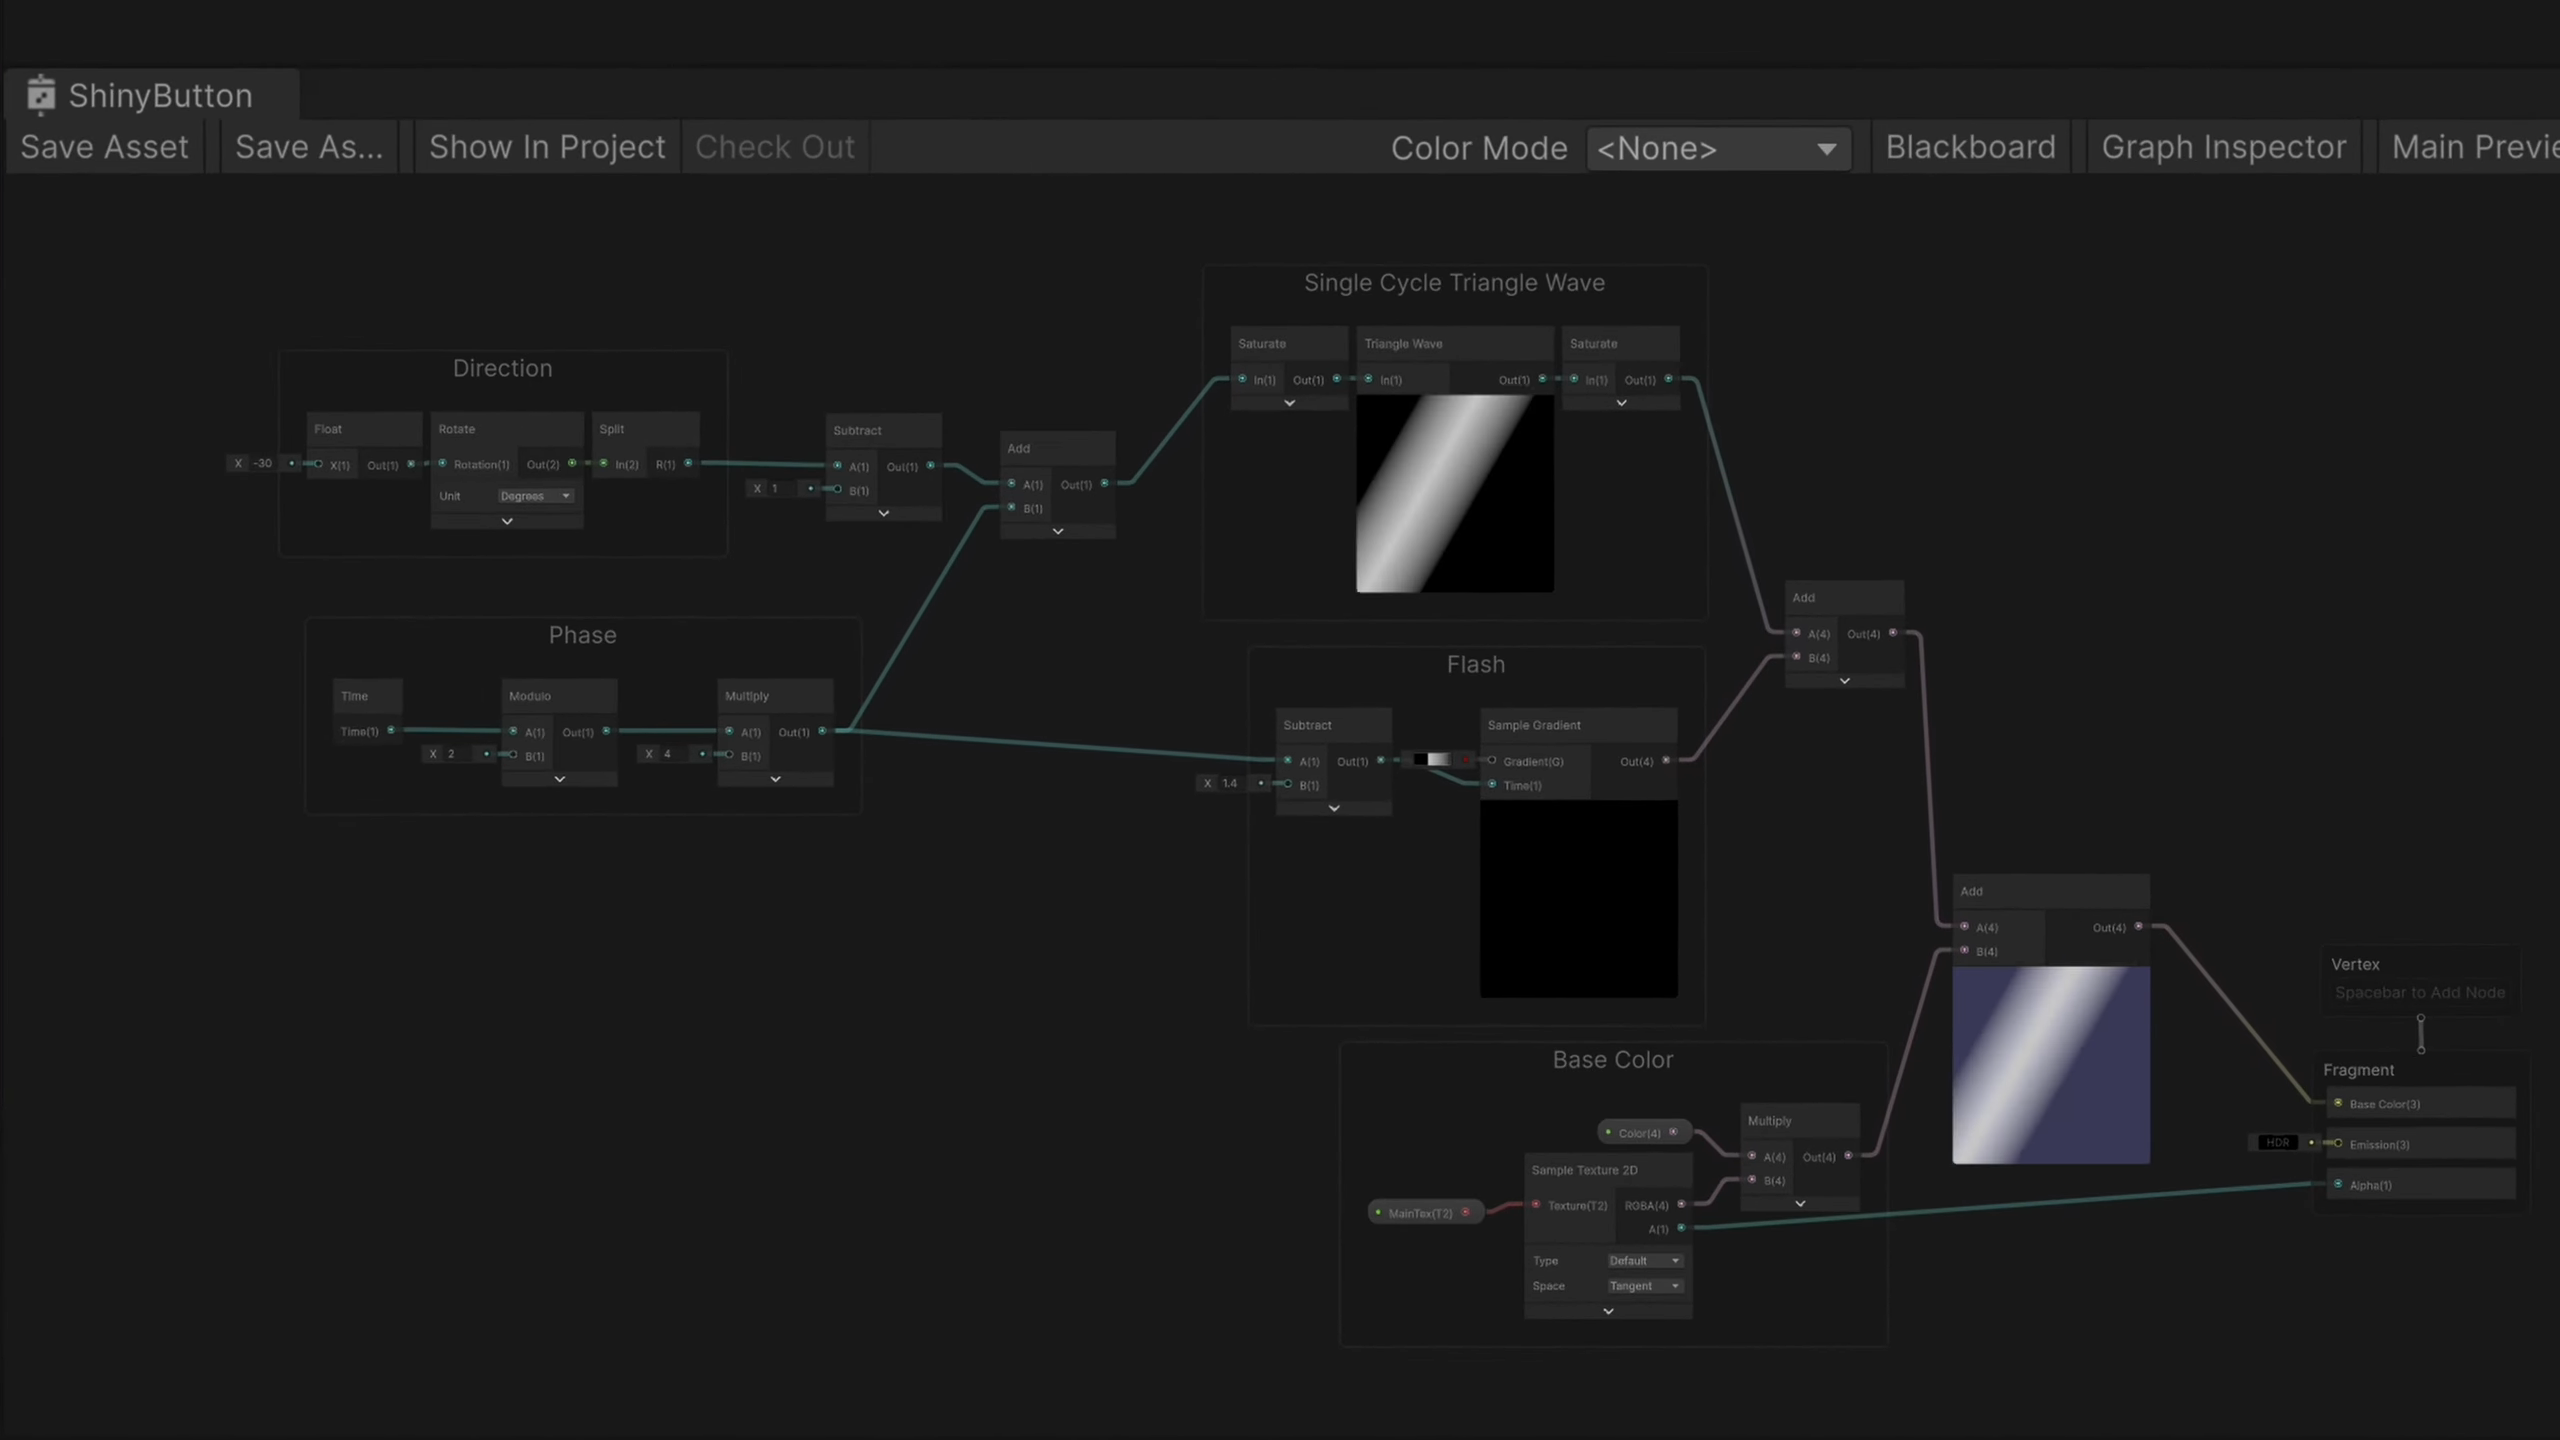The height and width of the screenshot is (1440, 2560).
Task: Open Sample Texture 2D Space dropdown
Action: click(1645, 1286)
